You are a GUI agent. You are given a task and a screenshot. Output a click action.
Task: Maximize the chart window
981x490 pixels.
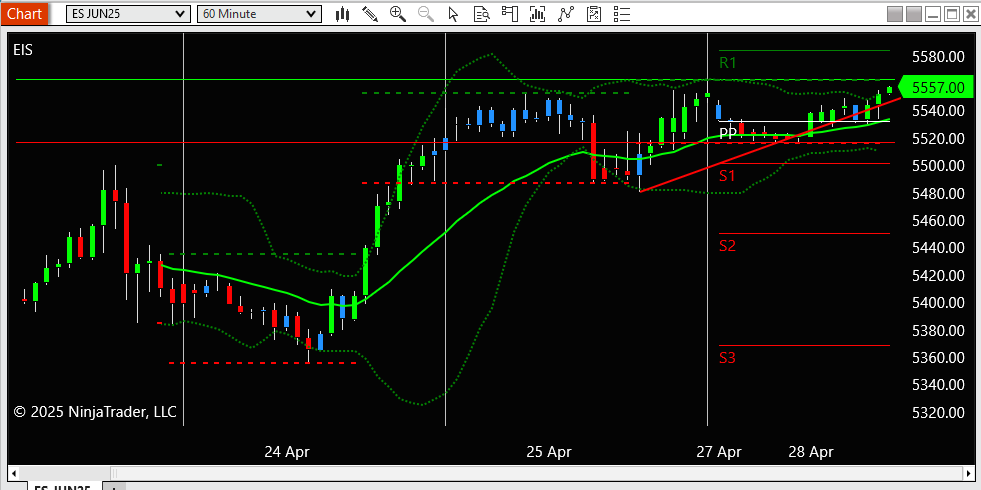[x=952, y=14]
